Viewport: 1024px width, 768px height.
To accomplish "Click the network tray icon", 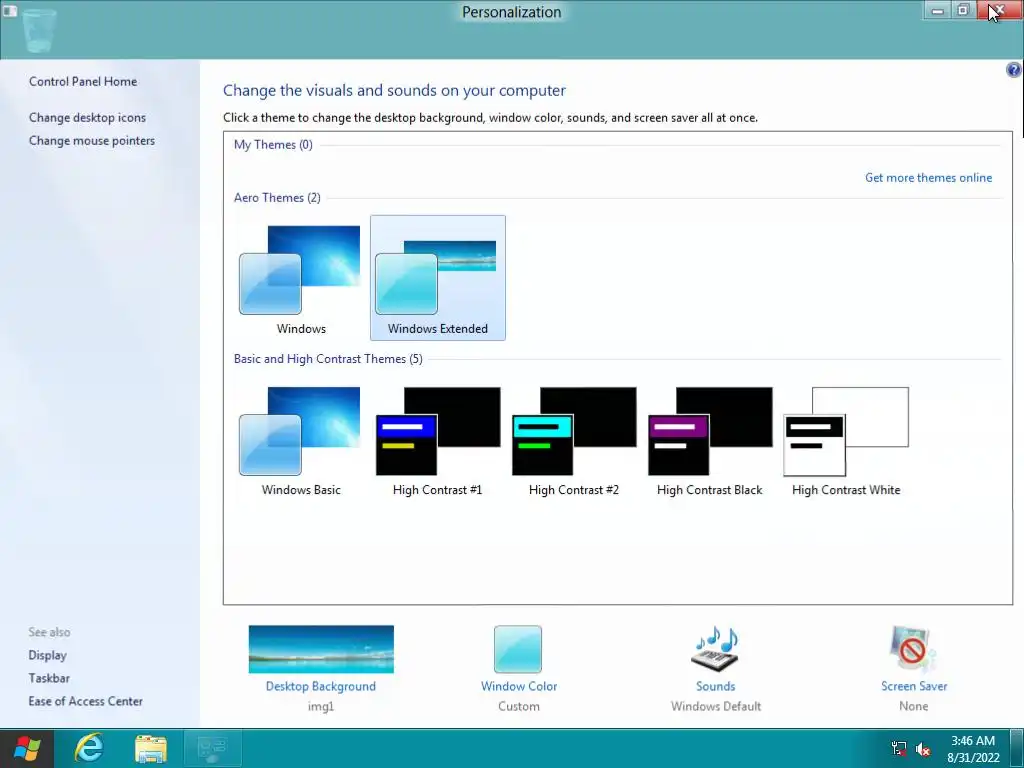I will click(899, 749).
